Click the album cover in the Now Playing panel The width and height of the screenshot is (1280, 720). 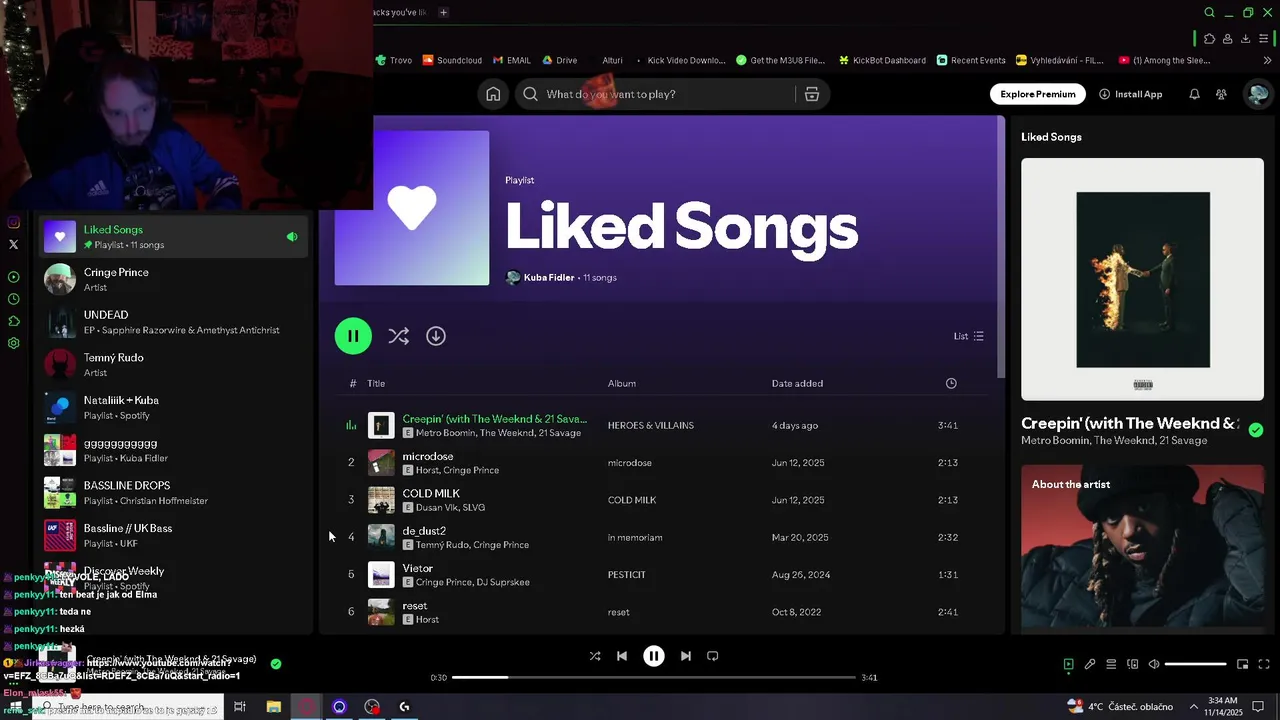click(x=1142, y=279)
